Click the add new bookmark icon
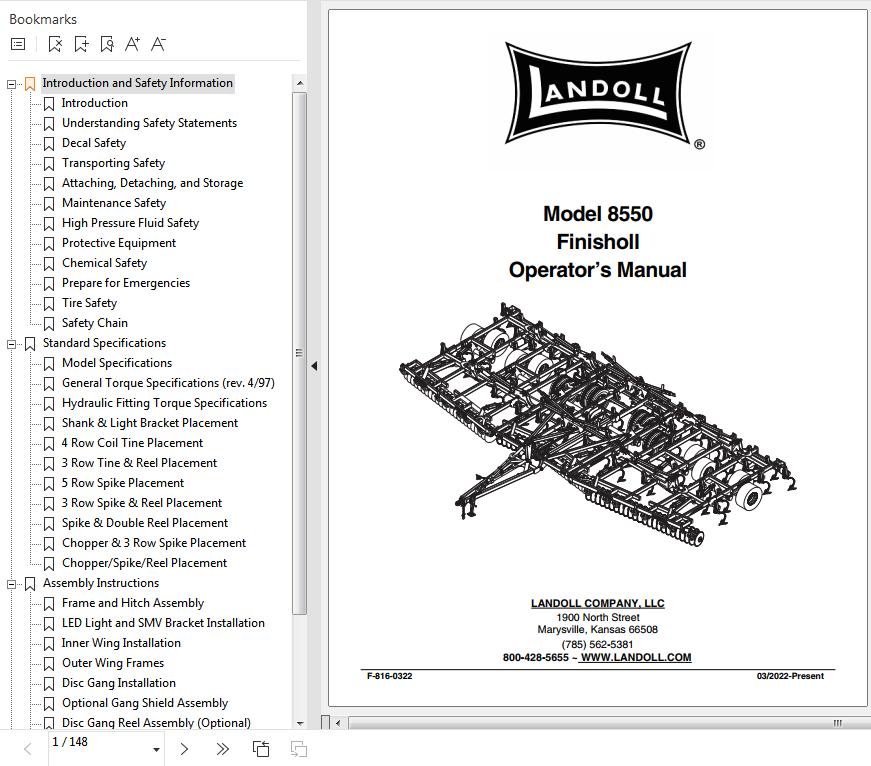The height and width of the screenshot is (766, 871). click(81, 44)
